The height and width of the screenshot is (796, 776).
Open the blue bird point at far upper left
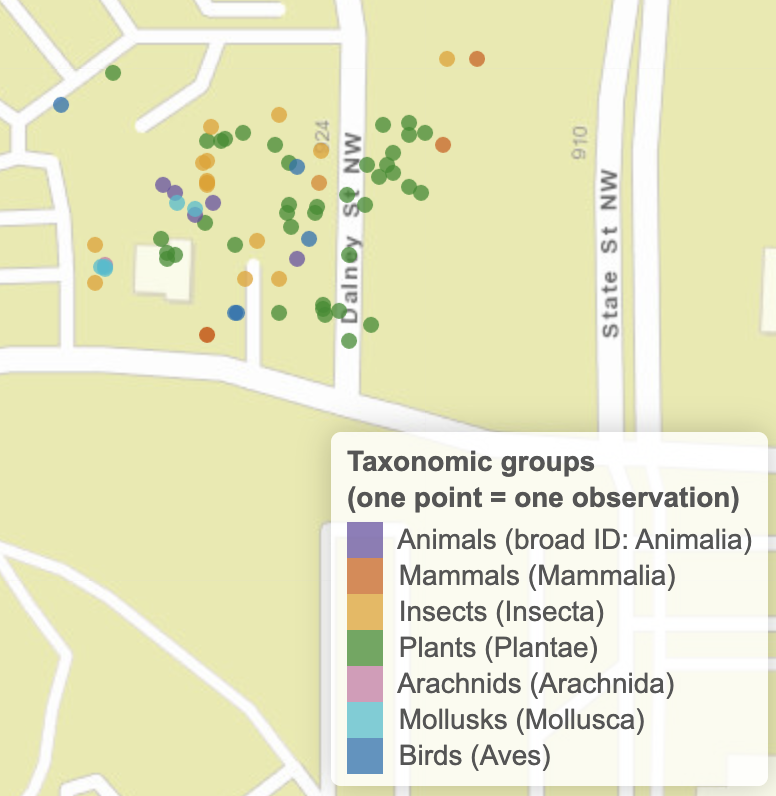61,105
